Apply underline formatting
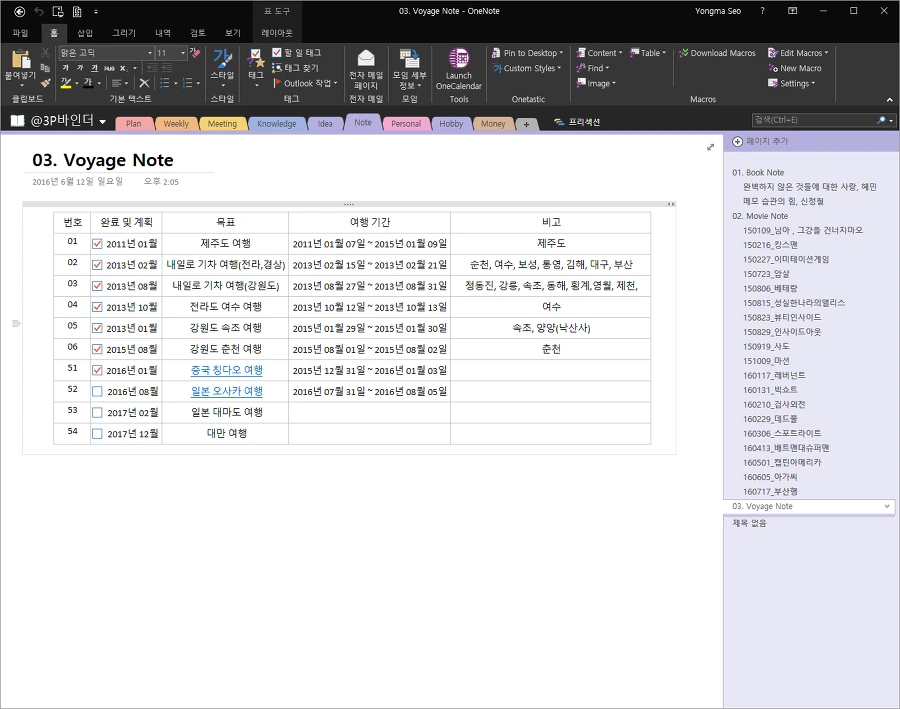900x709 pixels. [x=94, y=68]
